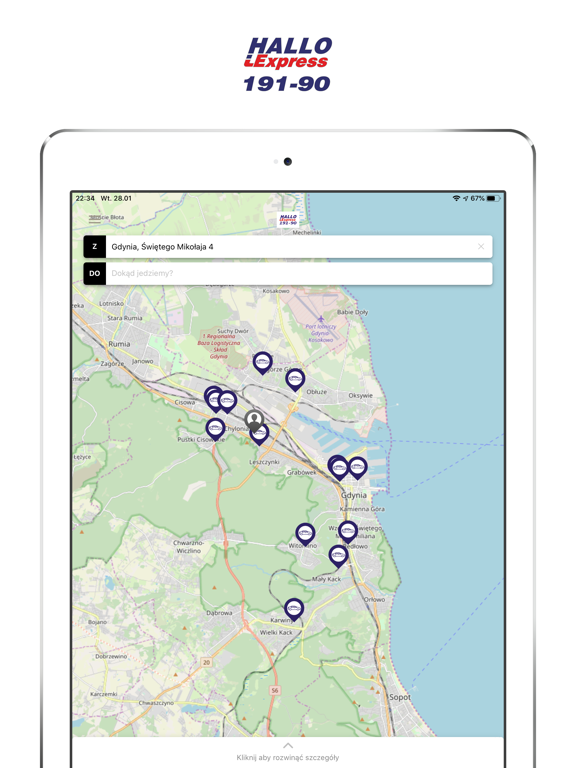Select taxi marker near Suchy Dwór
576x768 pixels.
(263, 363)
